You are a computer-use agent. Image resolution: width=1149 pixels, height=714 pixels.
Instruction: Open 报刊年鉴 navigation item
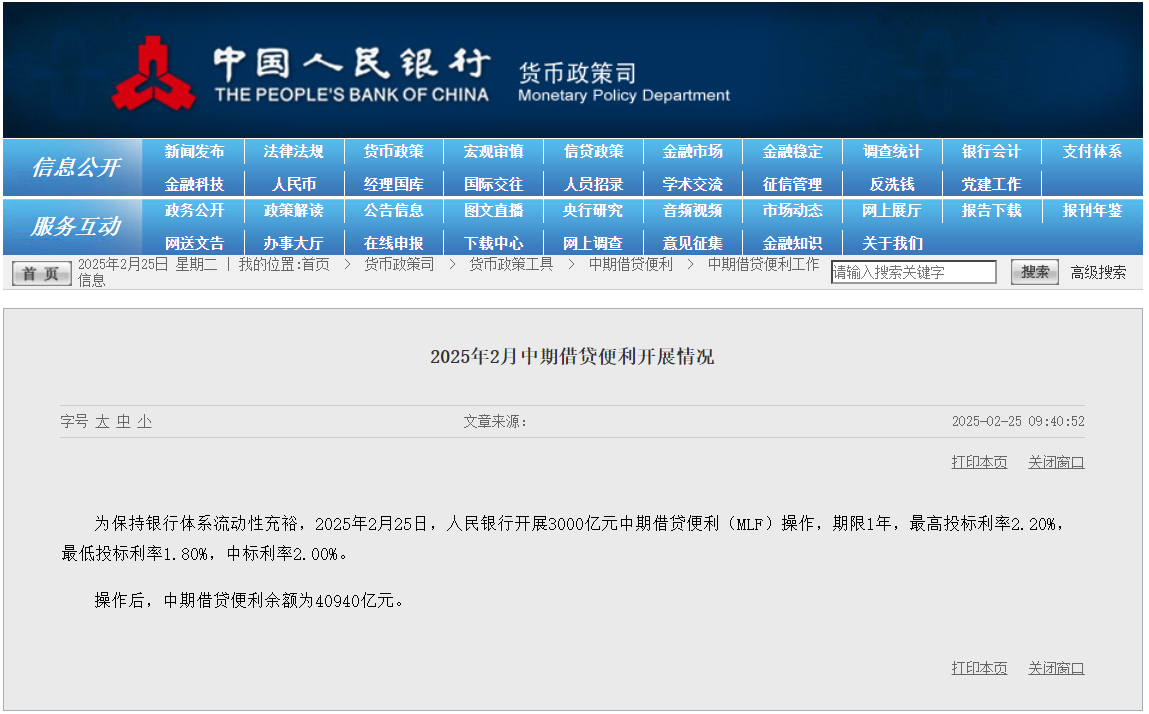pyautogui.click(x=1092, y=211)
